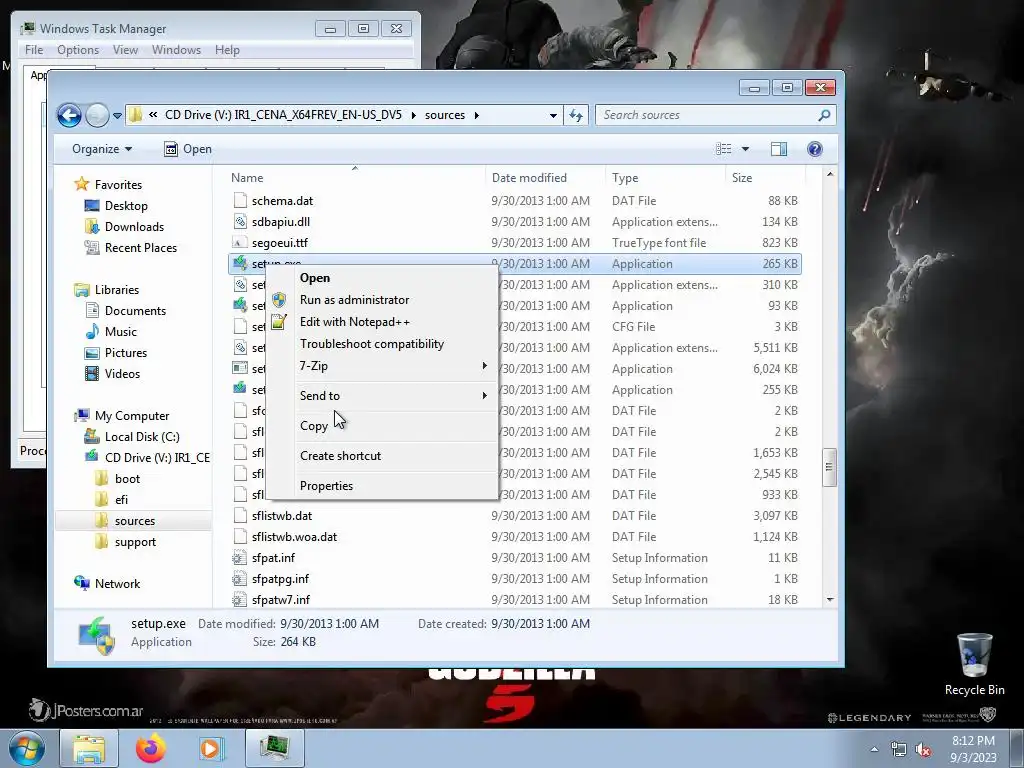Select sflistwb.dat file
The width and height of the screenshot is (1024, 768).
(282, 516)
